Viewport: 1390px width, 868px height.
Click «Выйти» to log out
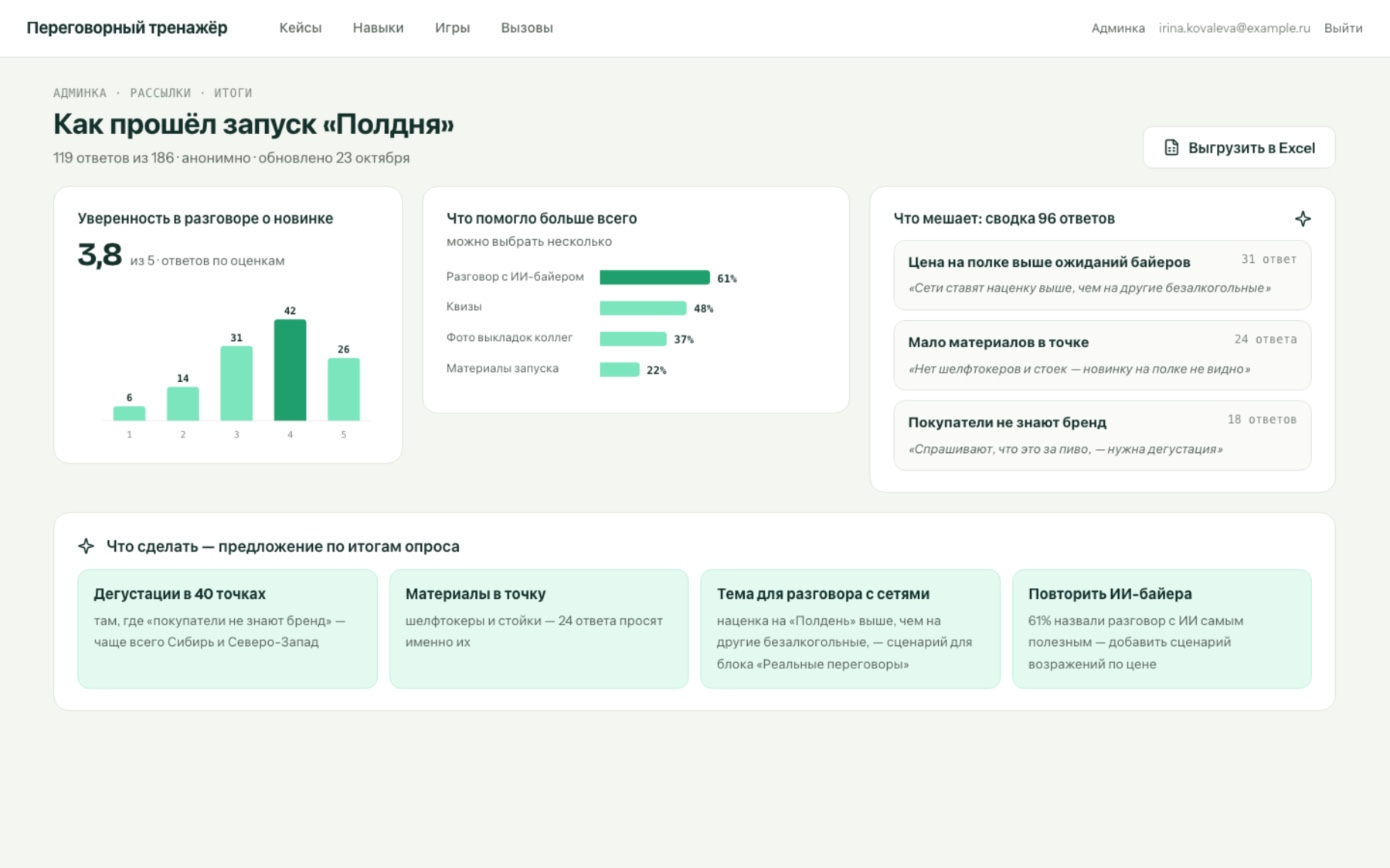(1343, 28)
